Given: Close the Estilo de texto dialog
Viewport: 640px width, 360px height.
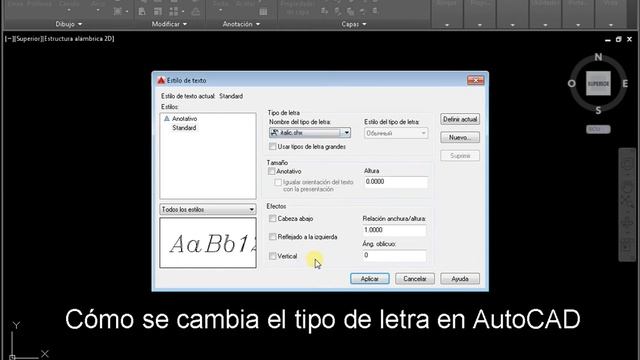Looking at the screenshot, I should coord(476,80).
